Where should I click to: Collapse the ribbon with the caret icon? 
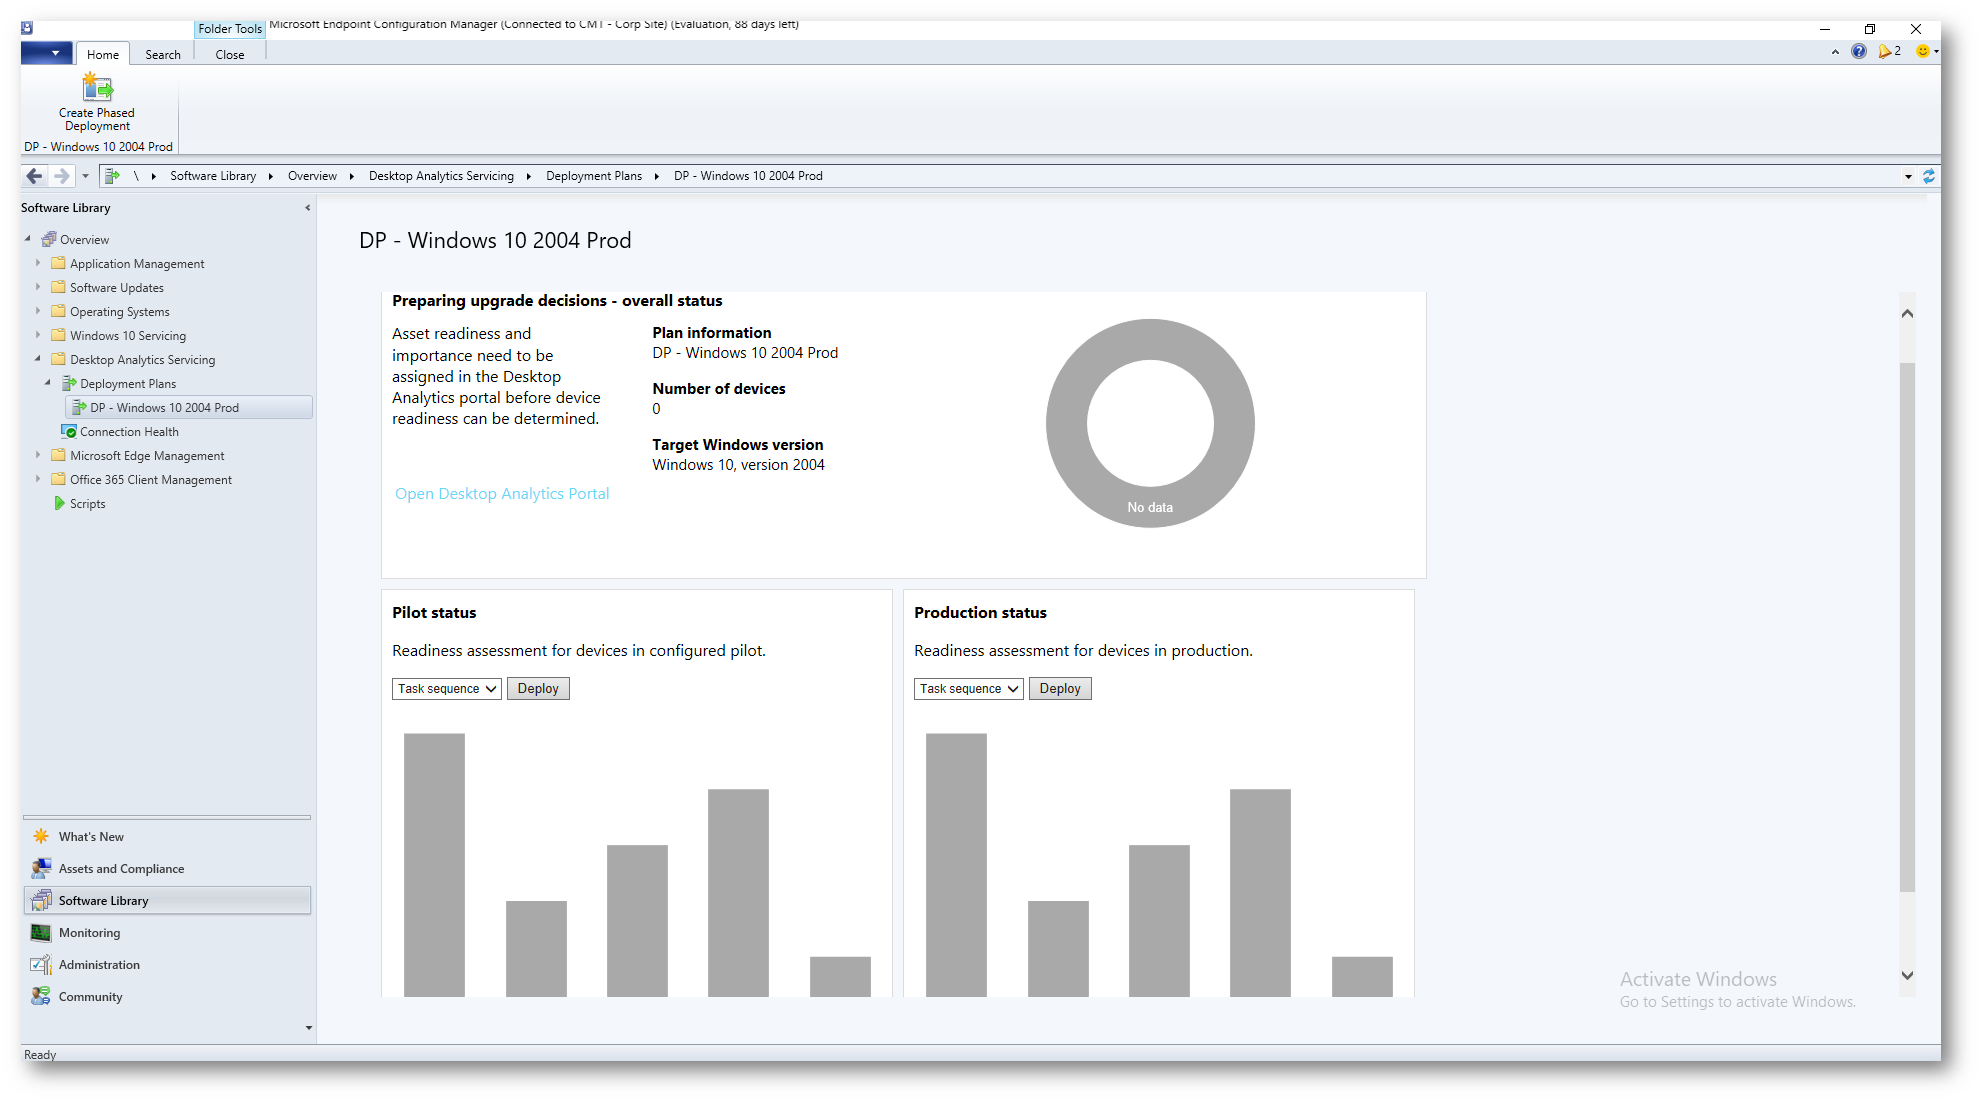[1835, 52]
